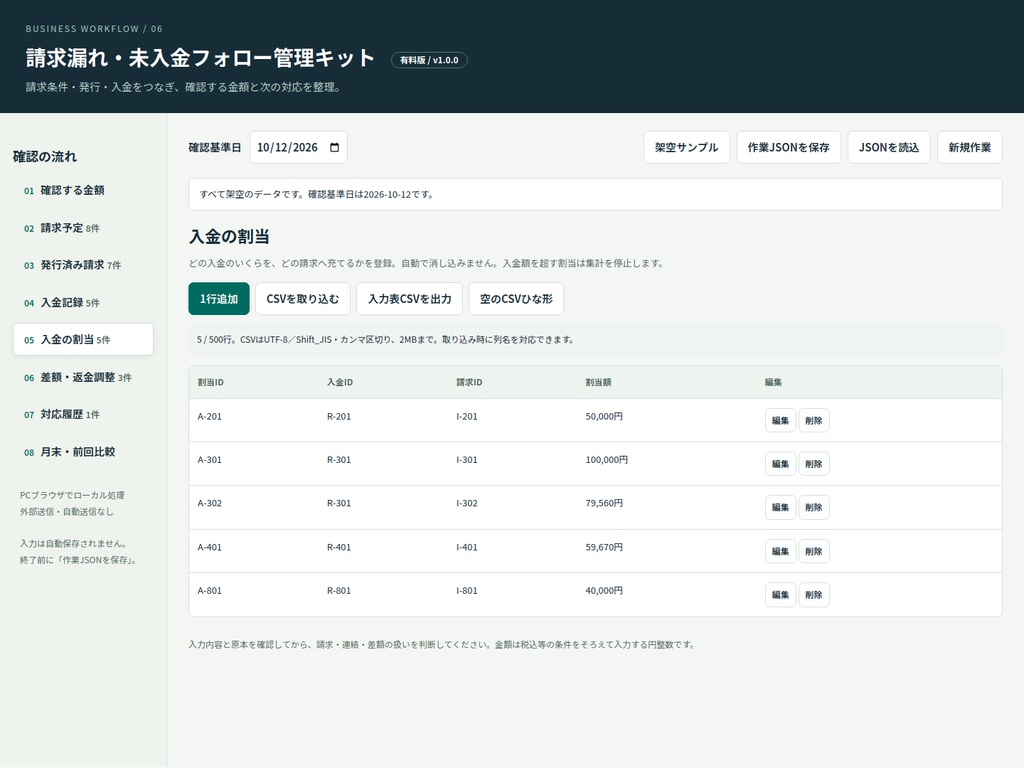
Task: Open step 04 入金記録
Action: click(x=83, y=302)
